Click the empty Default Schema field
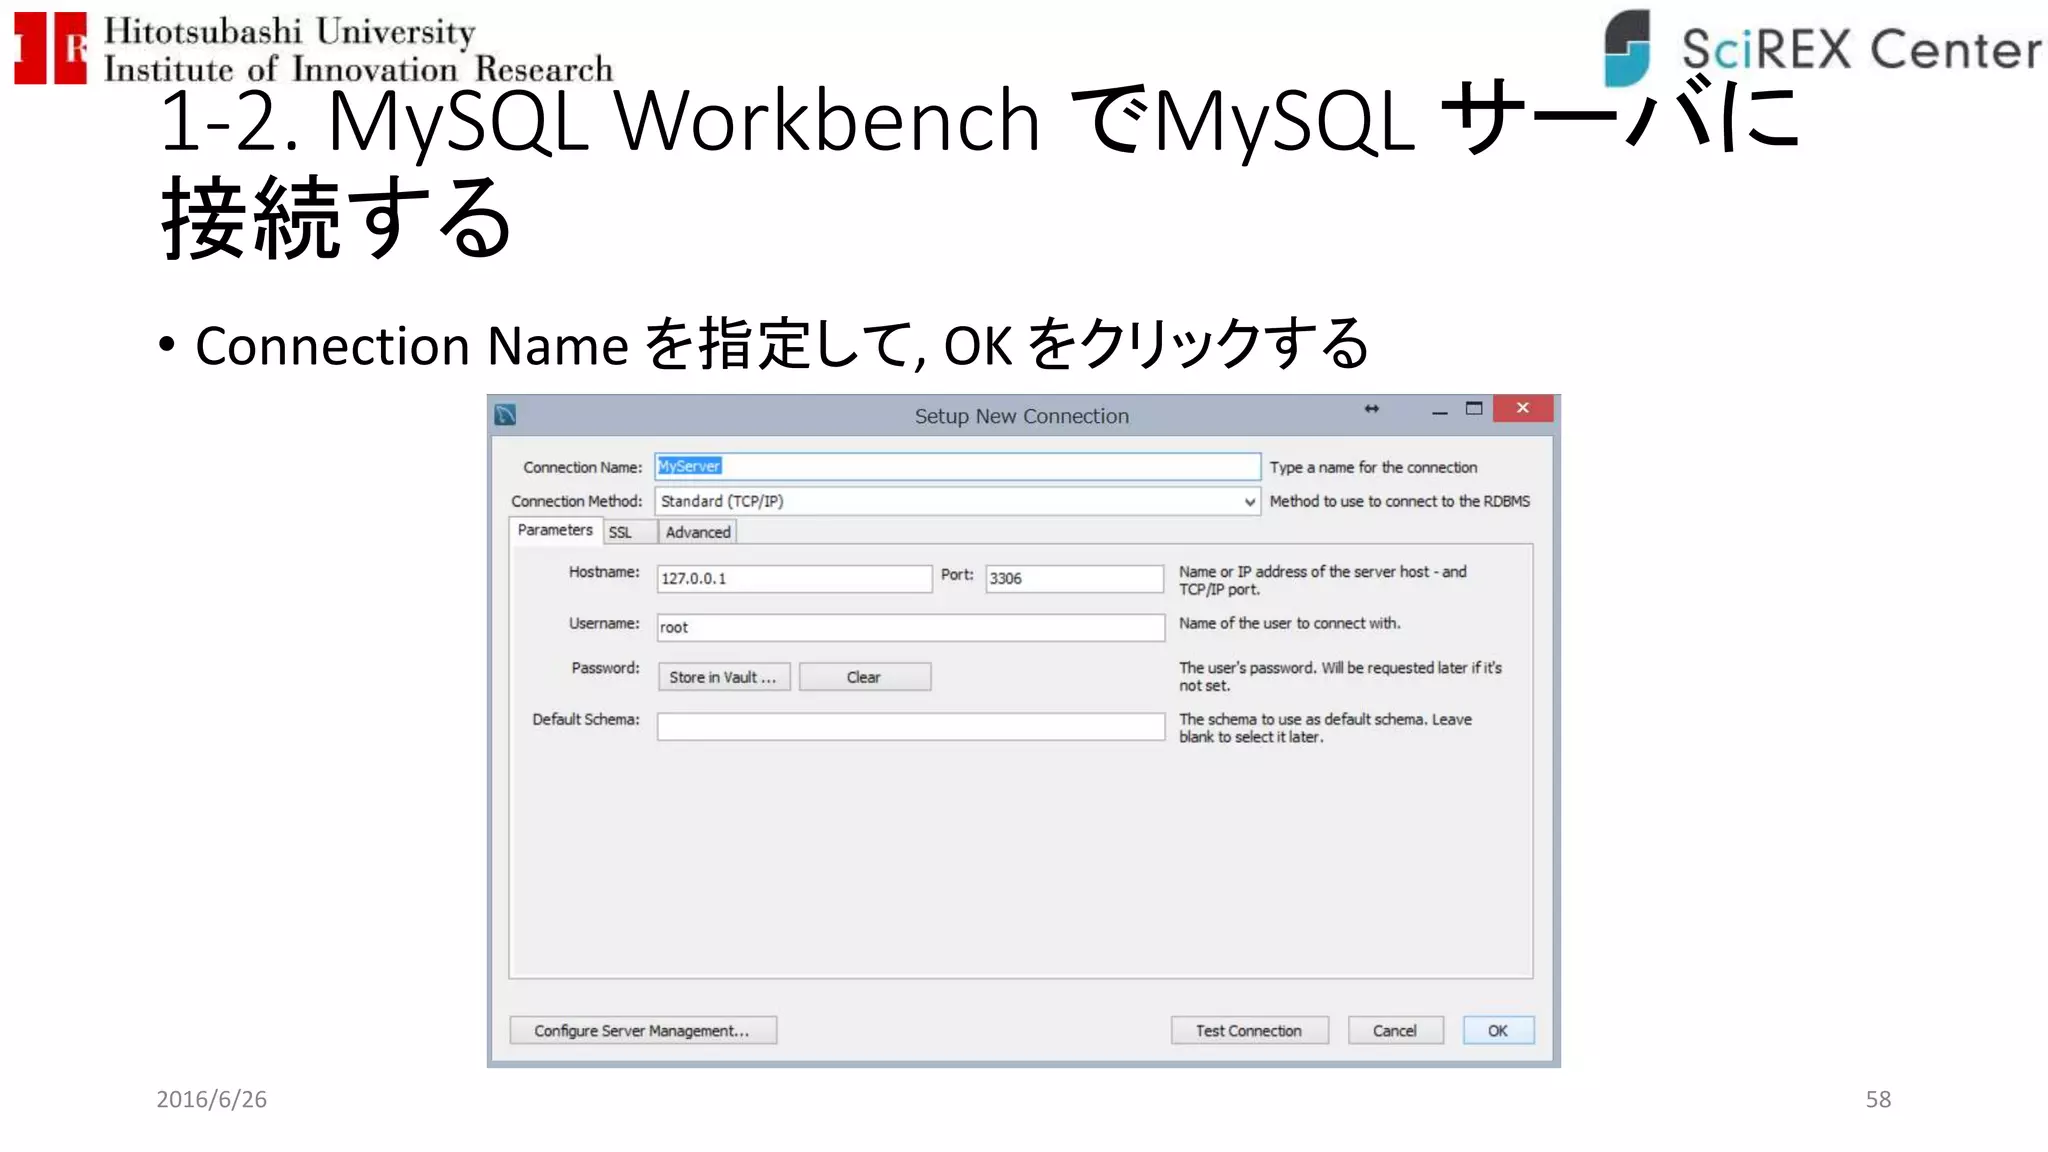The width and height of the screenshot is (2048, 1152). [x=910, y=727]
